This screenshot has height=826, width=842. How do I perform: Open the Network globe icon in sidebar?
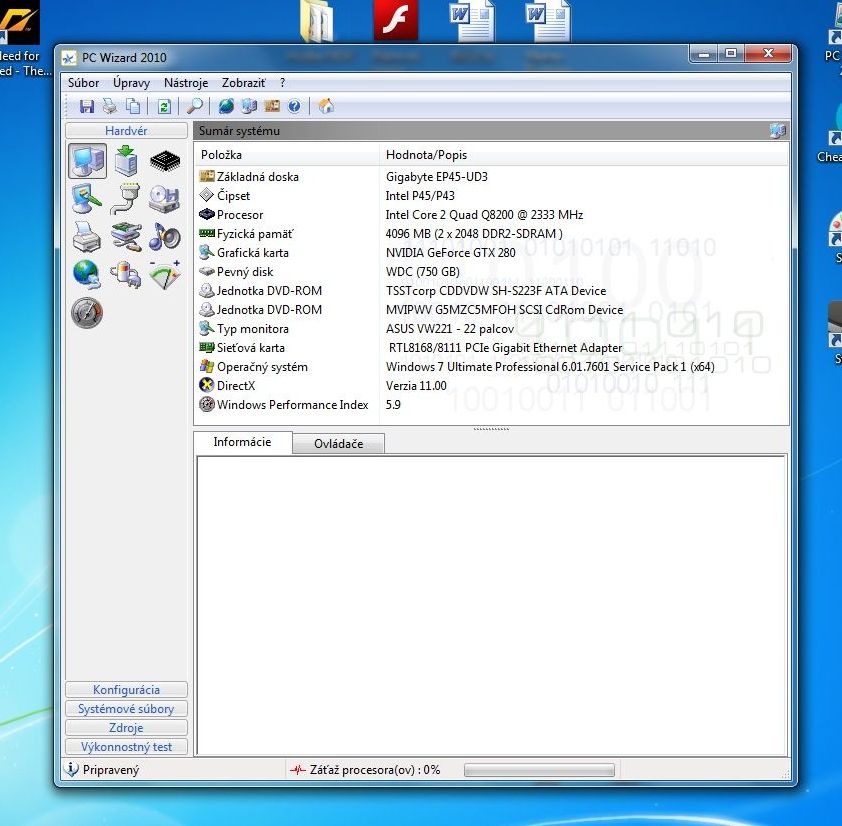[87, 274]
